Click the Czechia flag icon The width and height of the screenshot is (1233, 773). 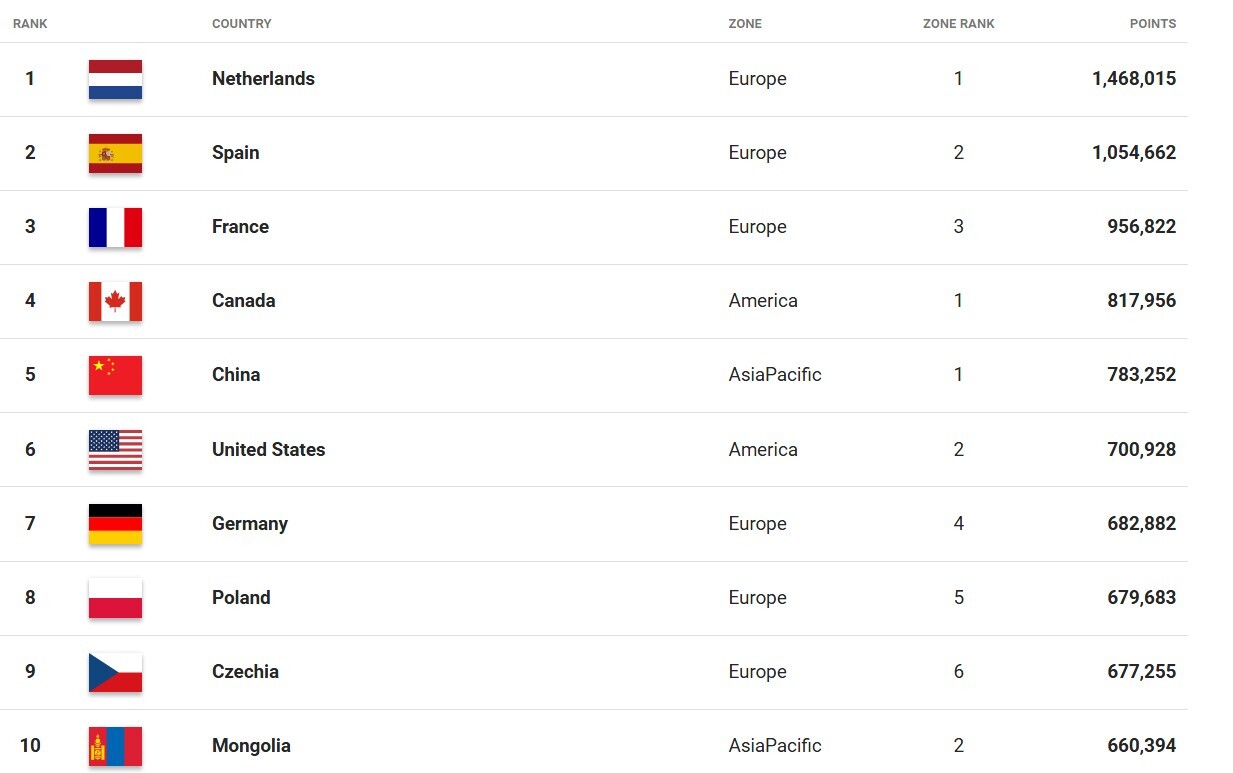pos(115,672)
